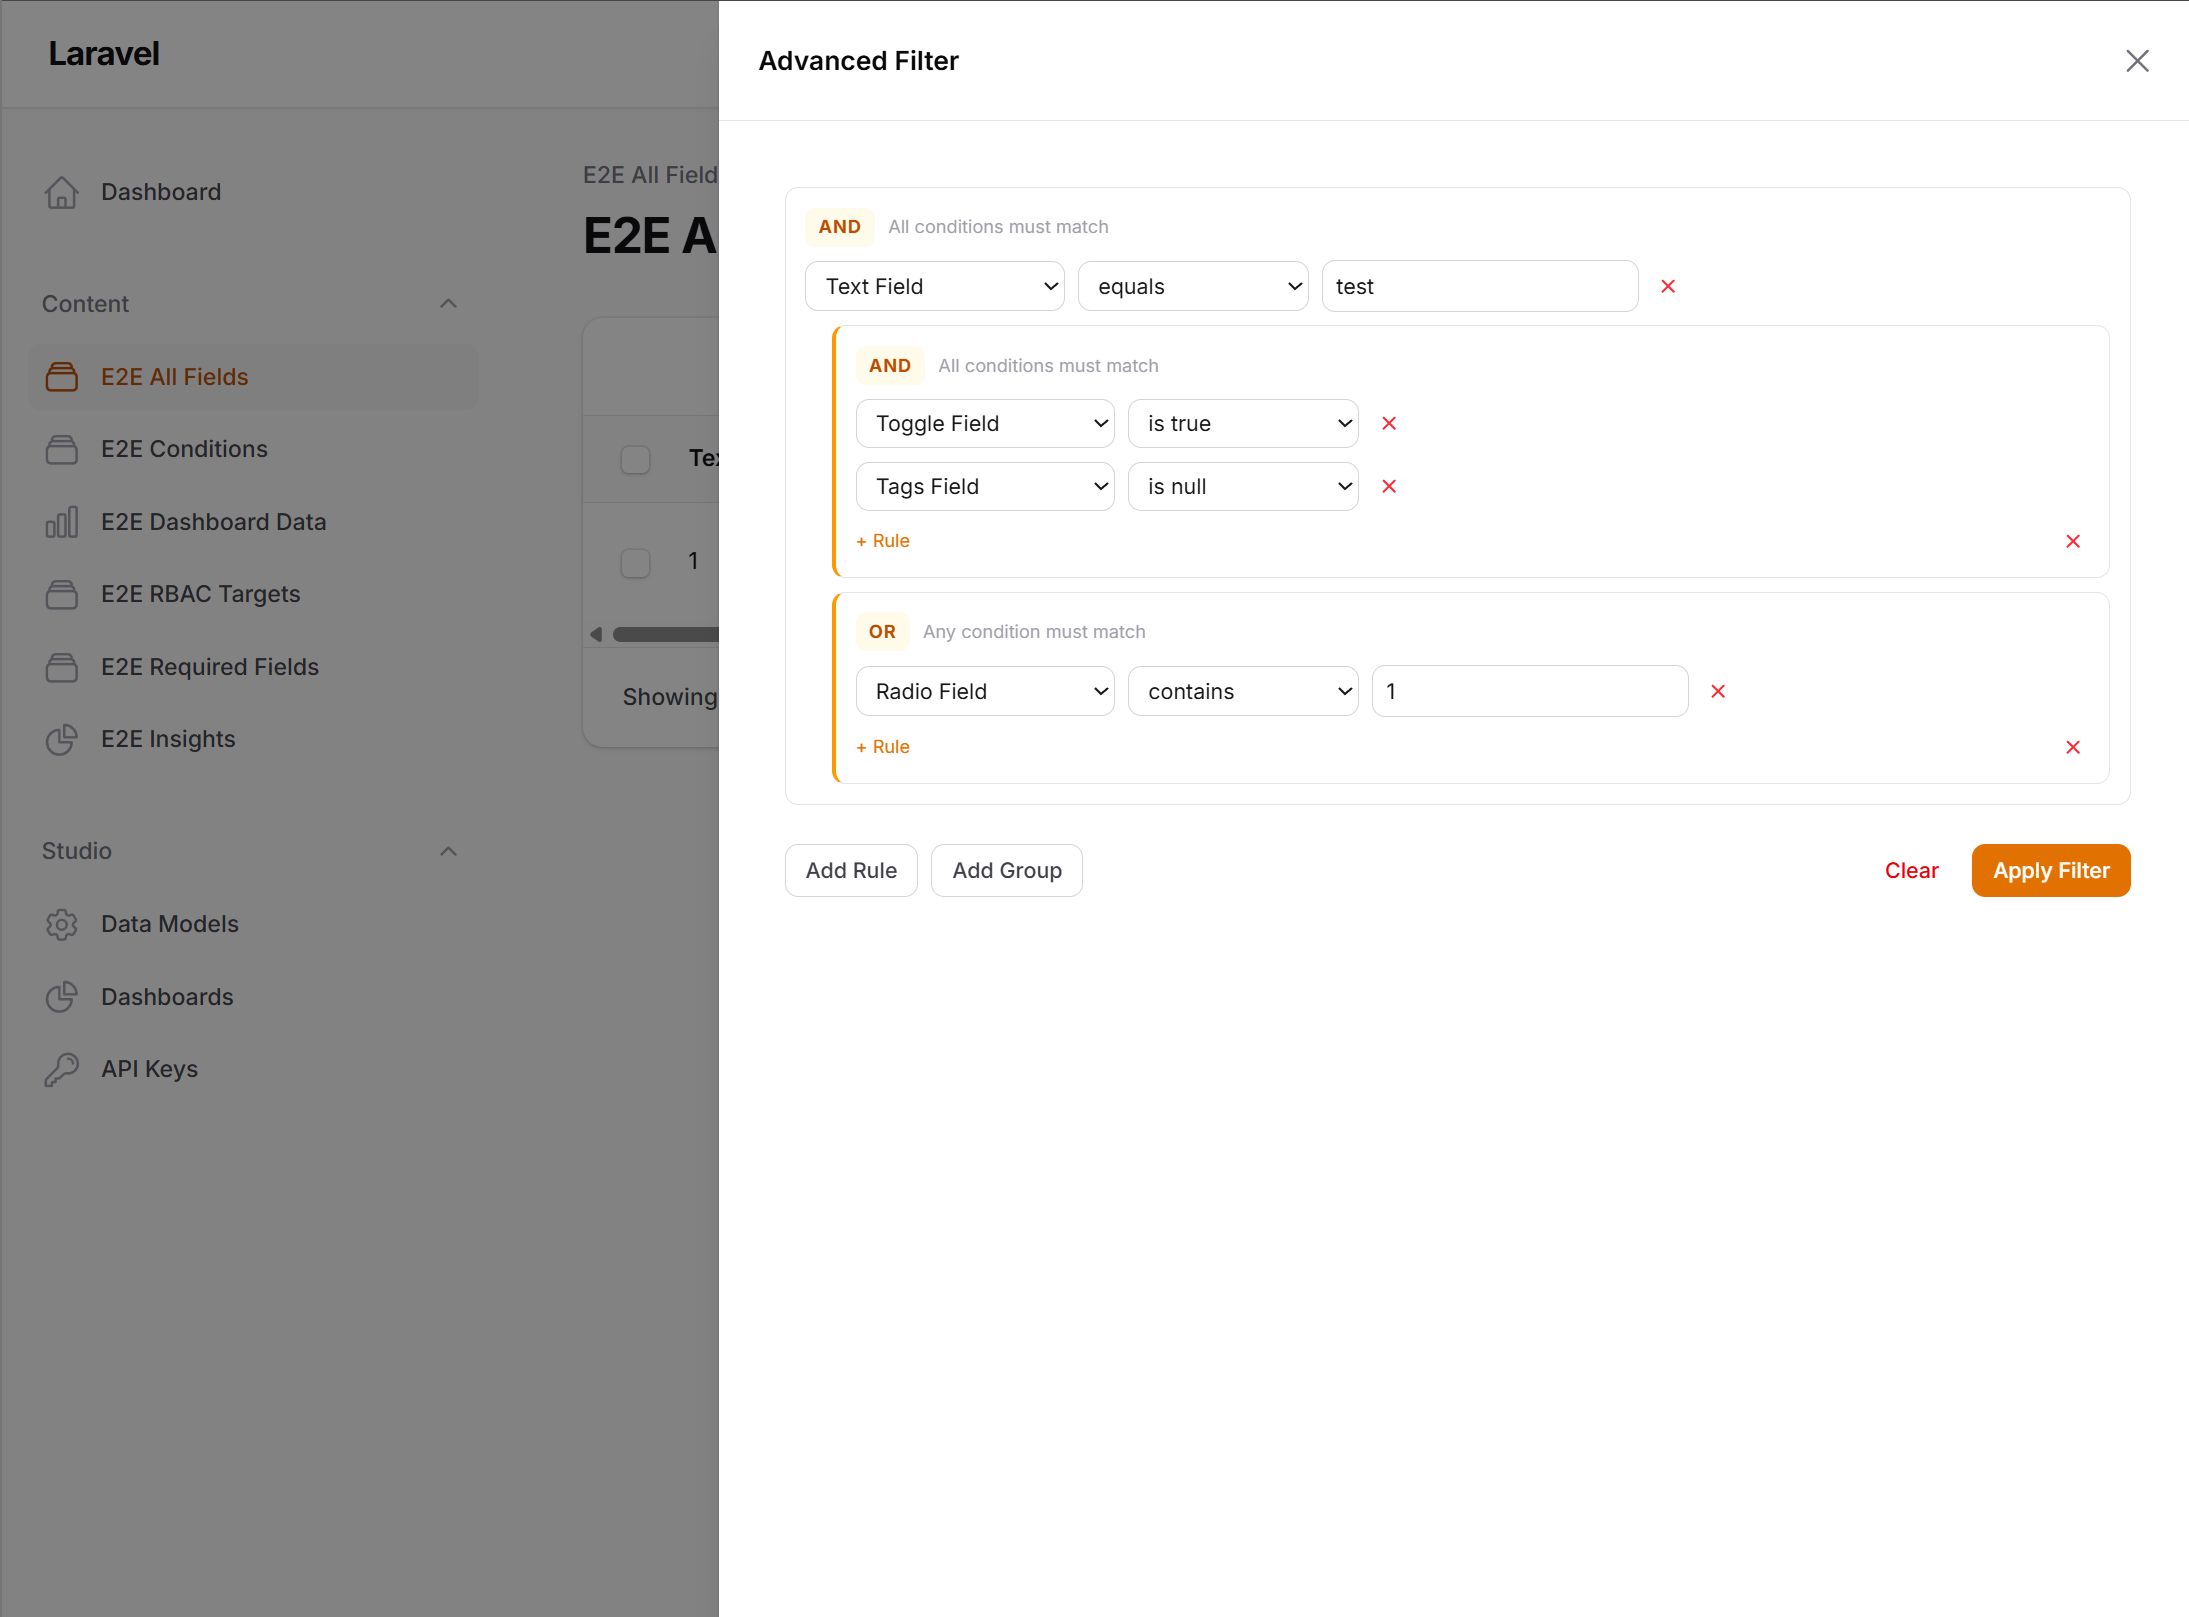Remove the Radio Field contains rule
The width and height of the screenshot is (2189, 1617).
pos(1717,692)
